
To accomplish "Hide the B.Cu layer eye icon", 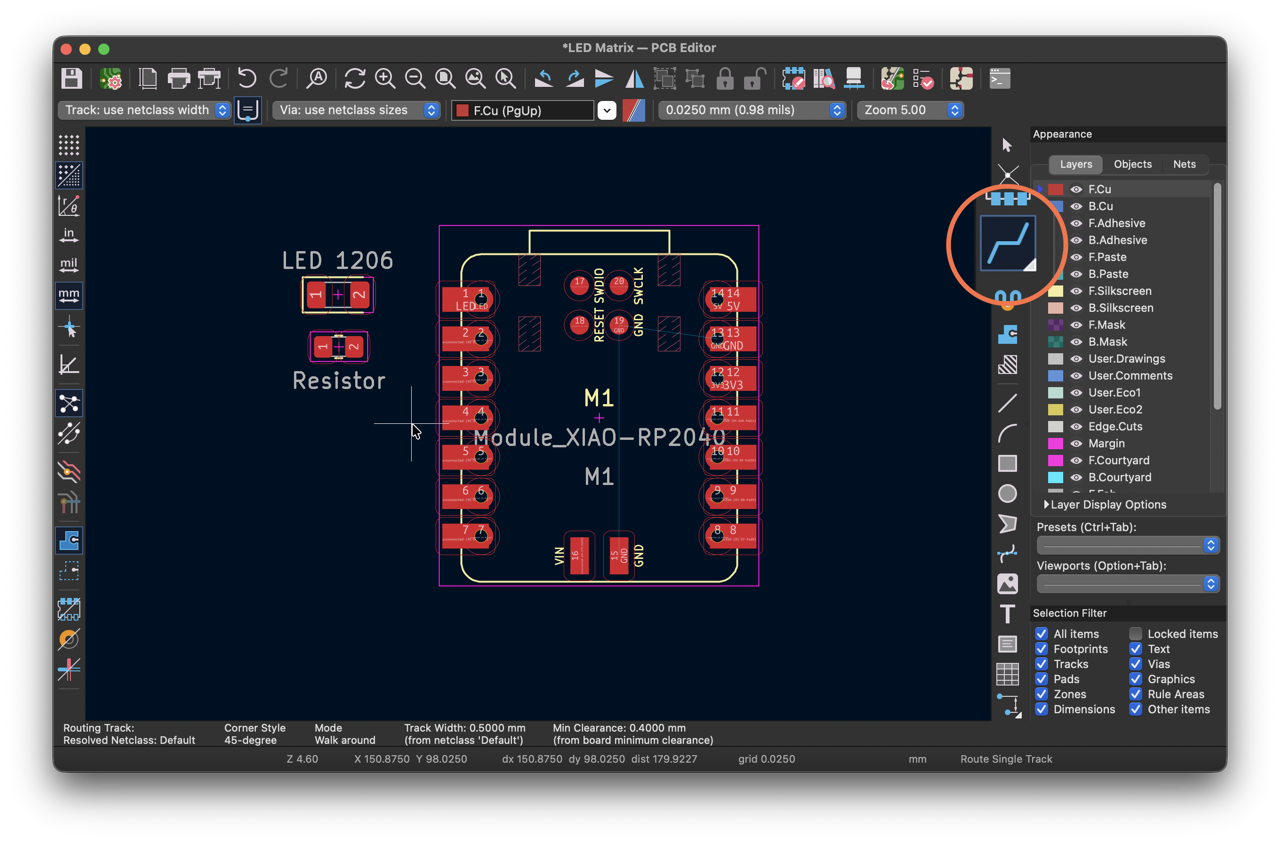I will pos(1076,206).
